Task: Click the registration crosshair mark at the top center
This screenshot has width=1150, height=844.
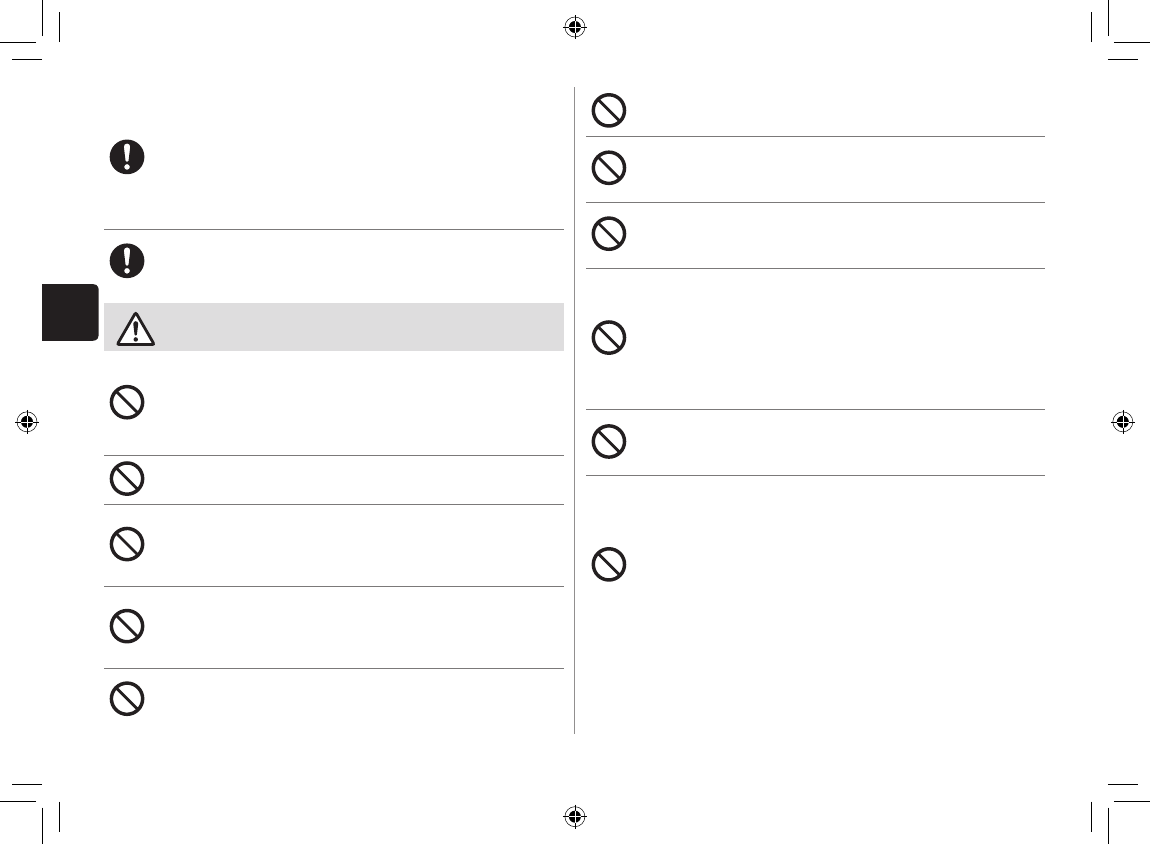Action: [574, 28]
